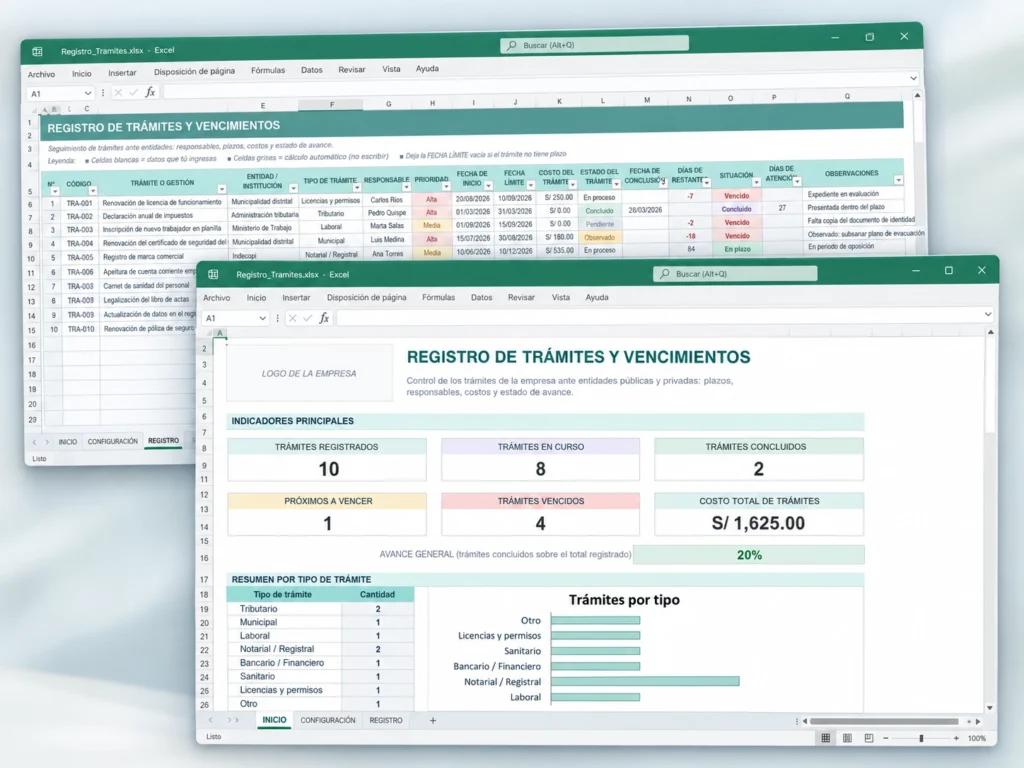Add a new sheet with the plus button
This screenshot has width=1024, height=768.
[432, 720]
